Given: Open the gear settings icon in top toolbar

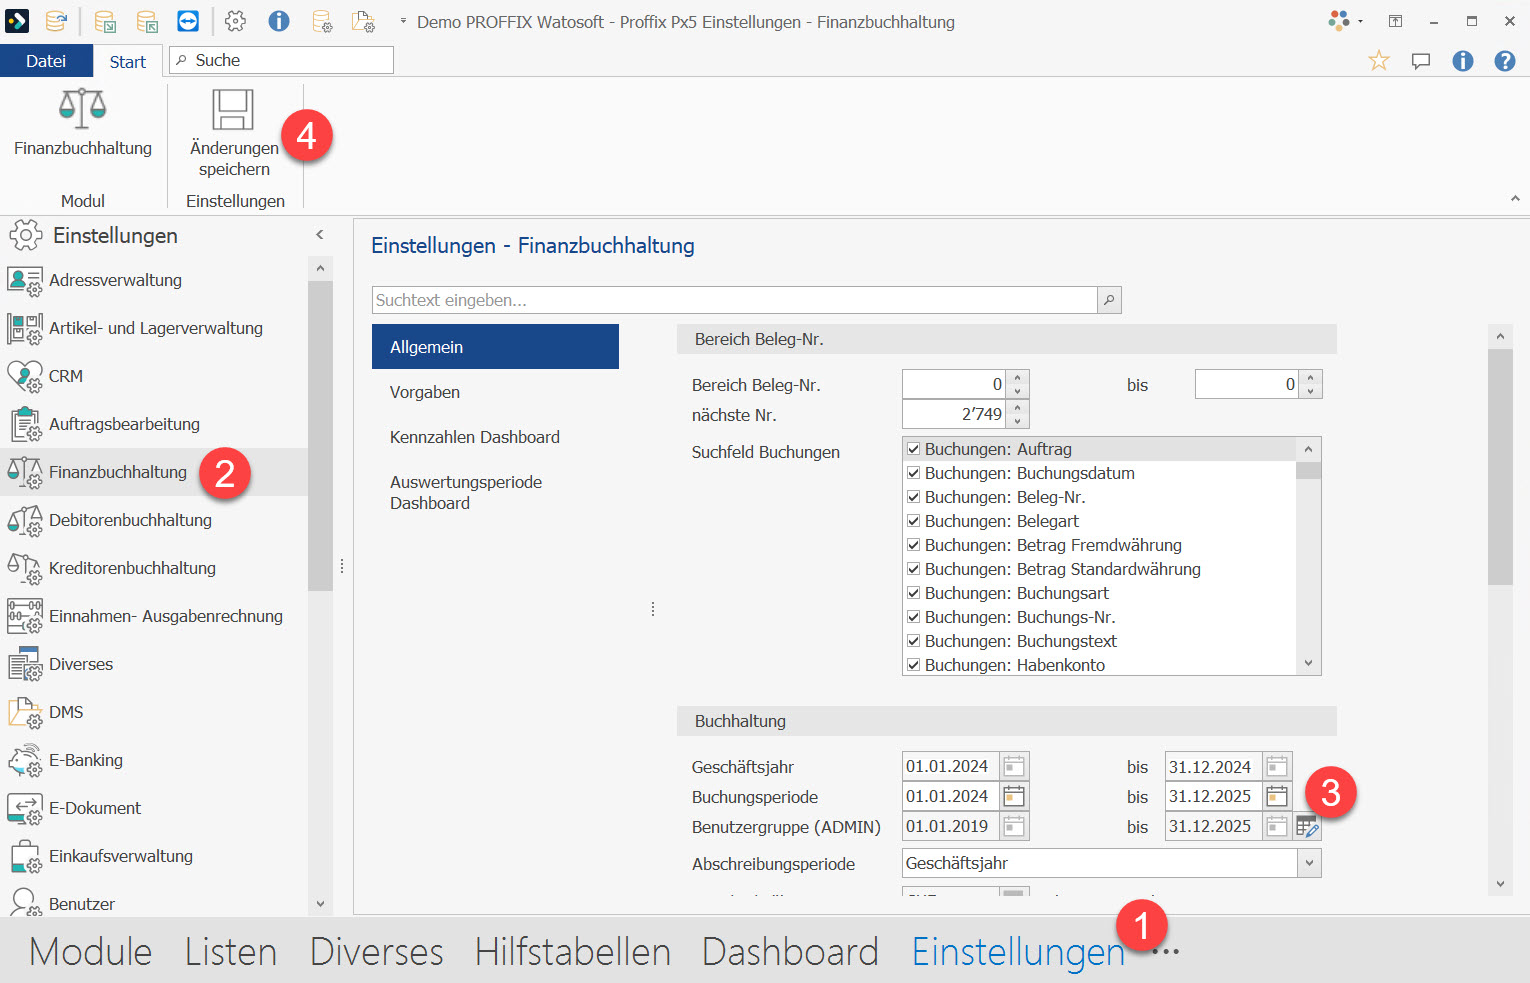Looking at the screenshot, I should pyautogui.click(x=235, y=20).
